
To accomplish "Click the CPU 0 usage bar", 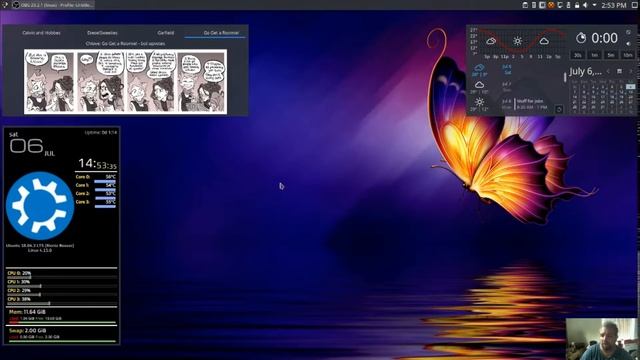I will point(62,277).
